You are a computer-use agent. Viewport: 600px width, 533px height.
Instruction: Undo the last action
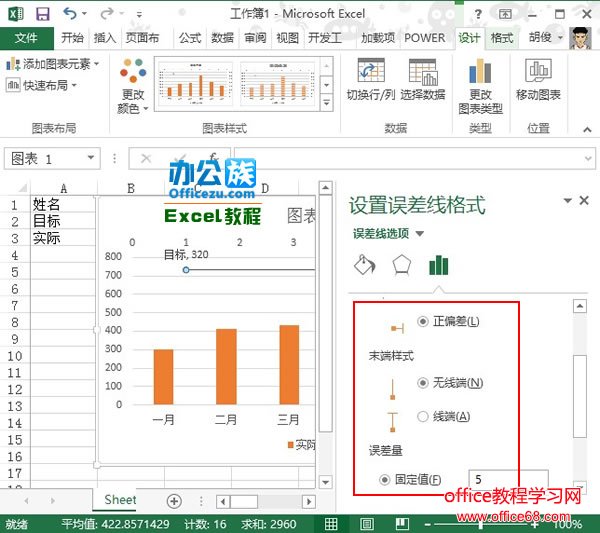coord(70,14)
